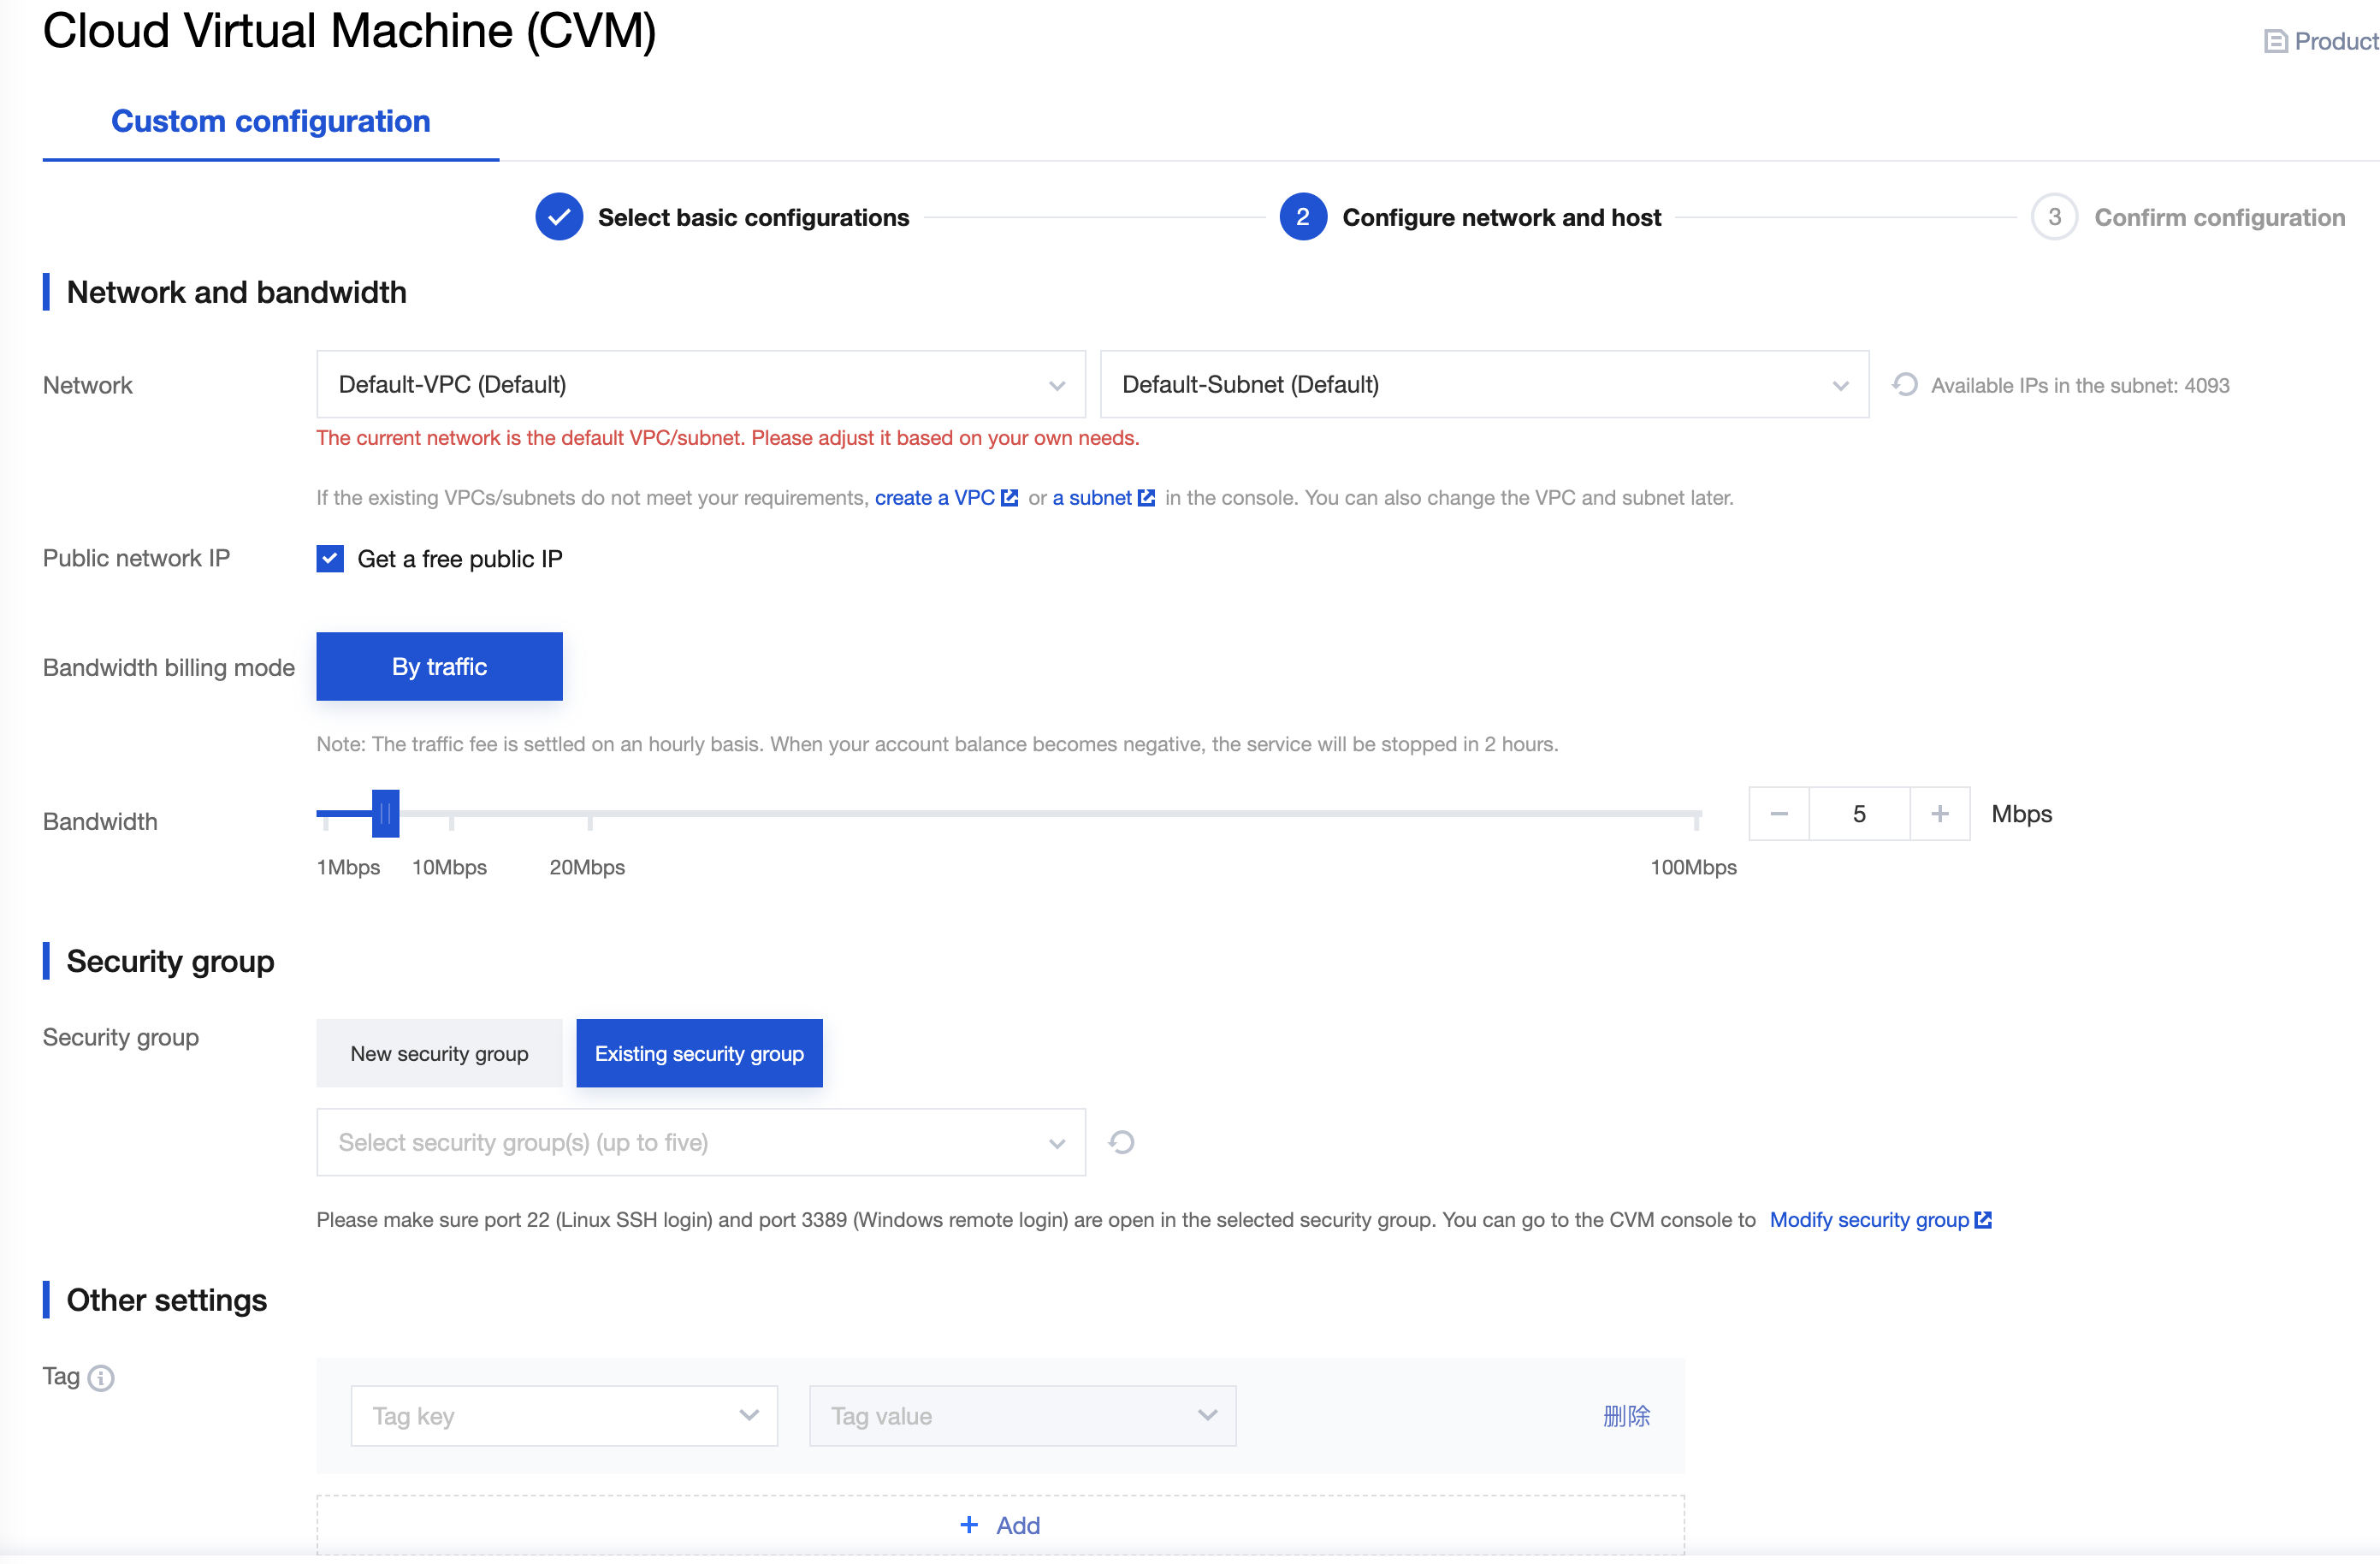This screenshot has width=2380, height=1564.
Task: Open the Default-VPC network dropdown
Action: pyautogui.click(x=700, y=385)
